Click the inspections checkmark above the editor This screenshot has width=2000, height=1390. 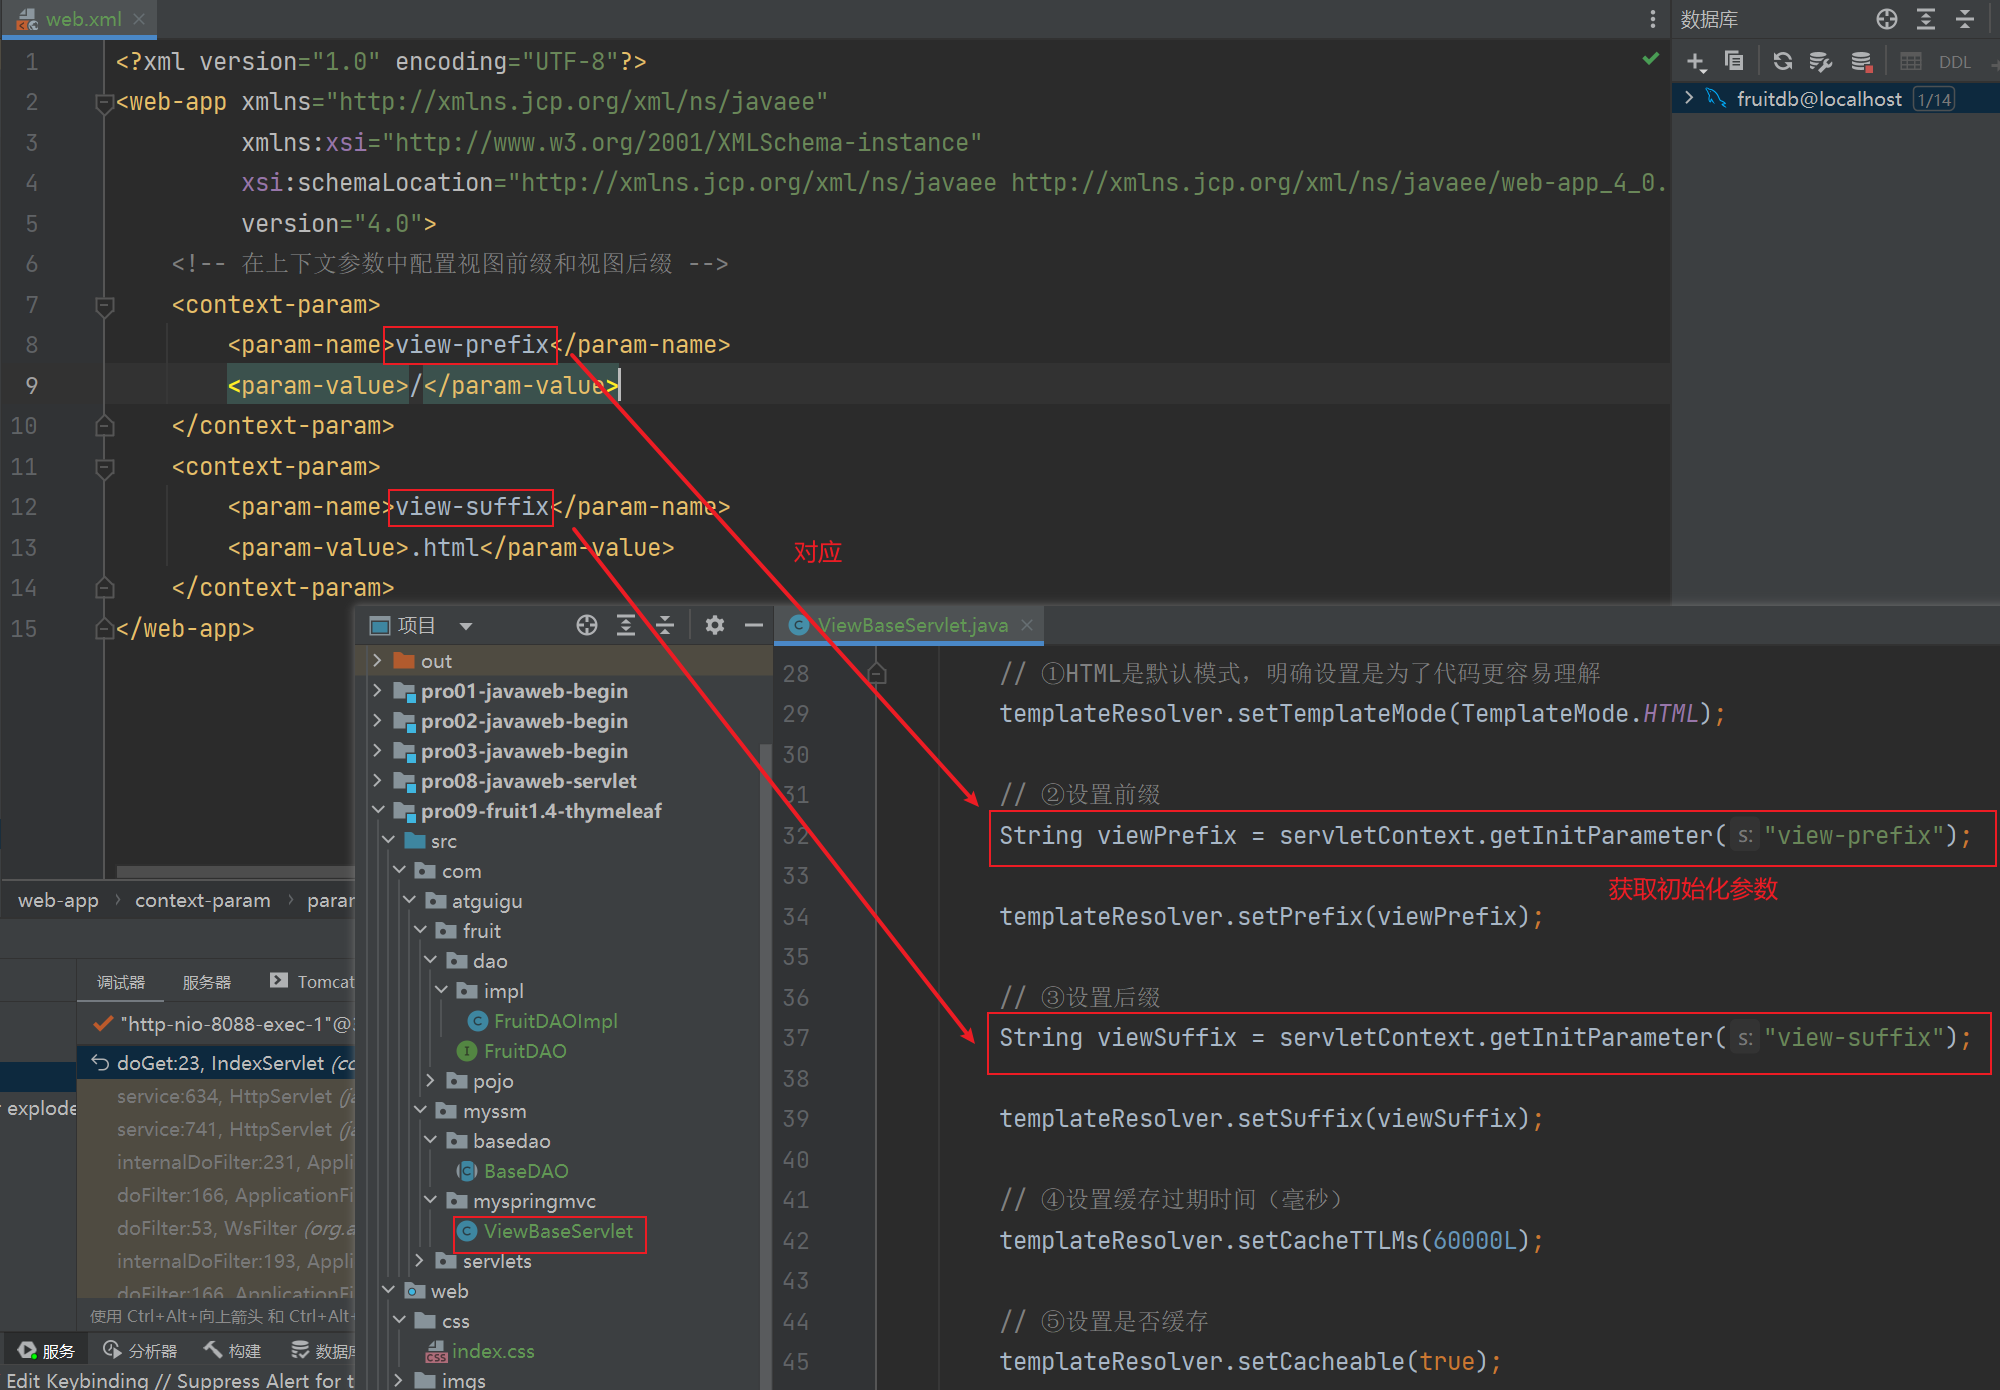[1650, 59]
